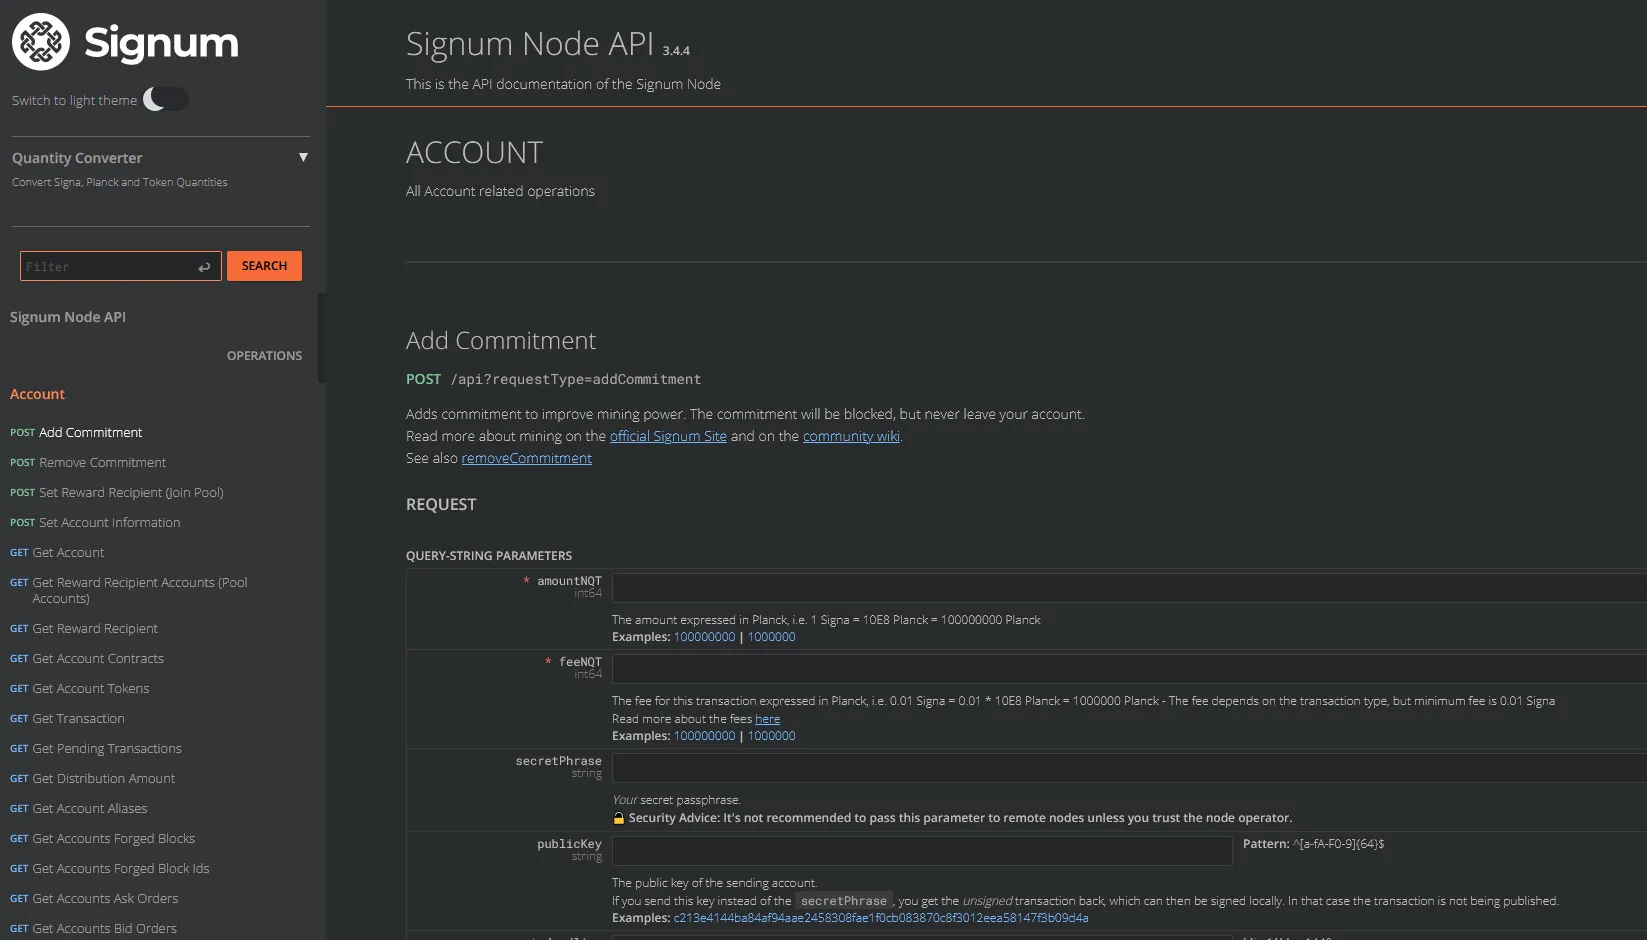Open POST Remove Commitment operation
This screenshot has width=1647, height=940.
tap(88, 462)
